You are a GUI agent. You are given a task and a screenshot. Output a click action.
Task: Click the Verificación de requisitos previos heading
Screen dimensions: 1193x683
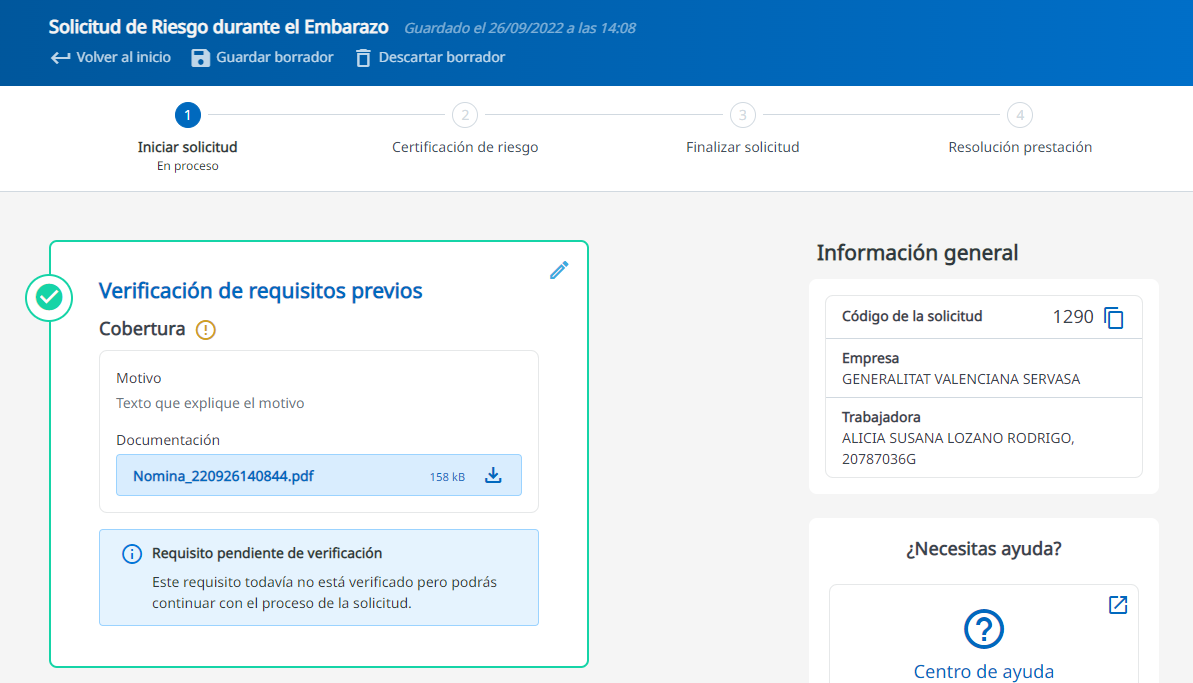click(x=260, y=291)
